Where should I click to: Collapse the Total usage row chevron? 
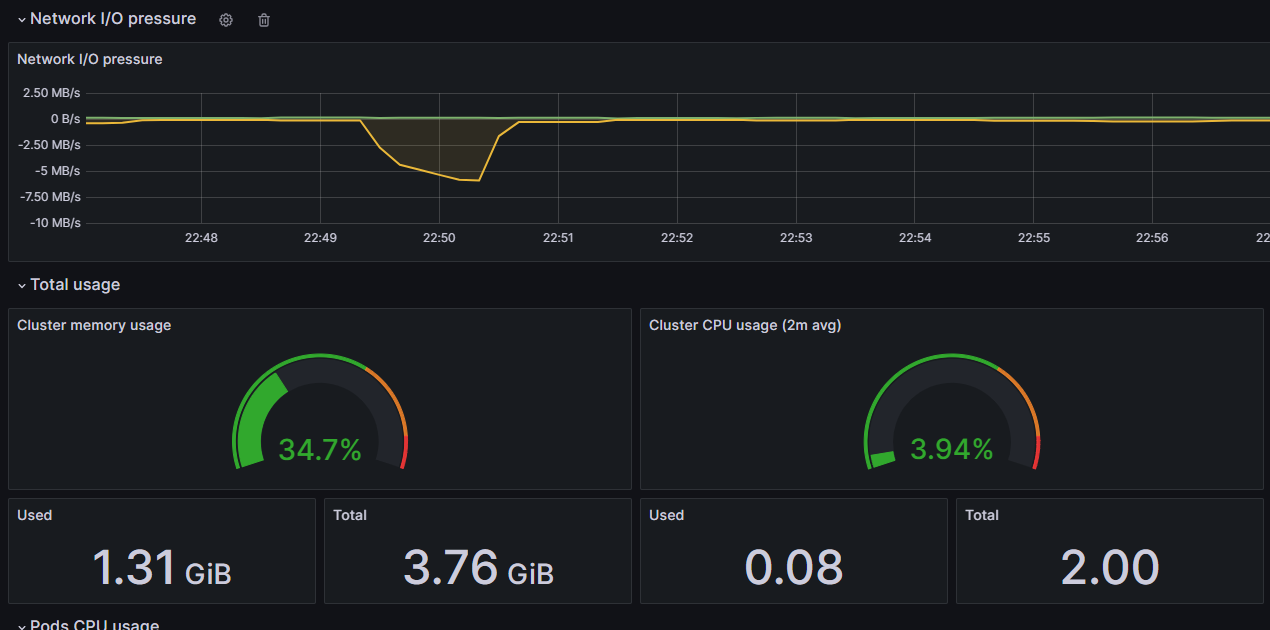(x=21, y=286)
